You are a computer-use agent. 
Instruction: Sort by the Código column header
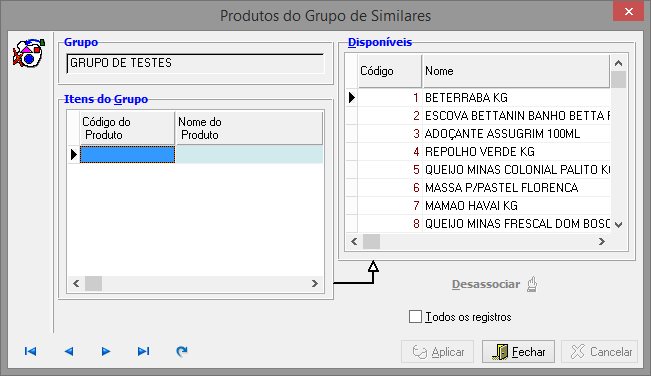389,71
